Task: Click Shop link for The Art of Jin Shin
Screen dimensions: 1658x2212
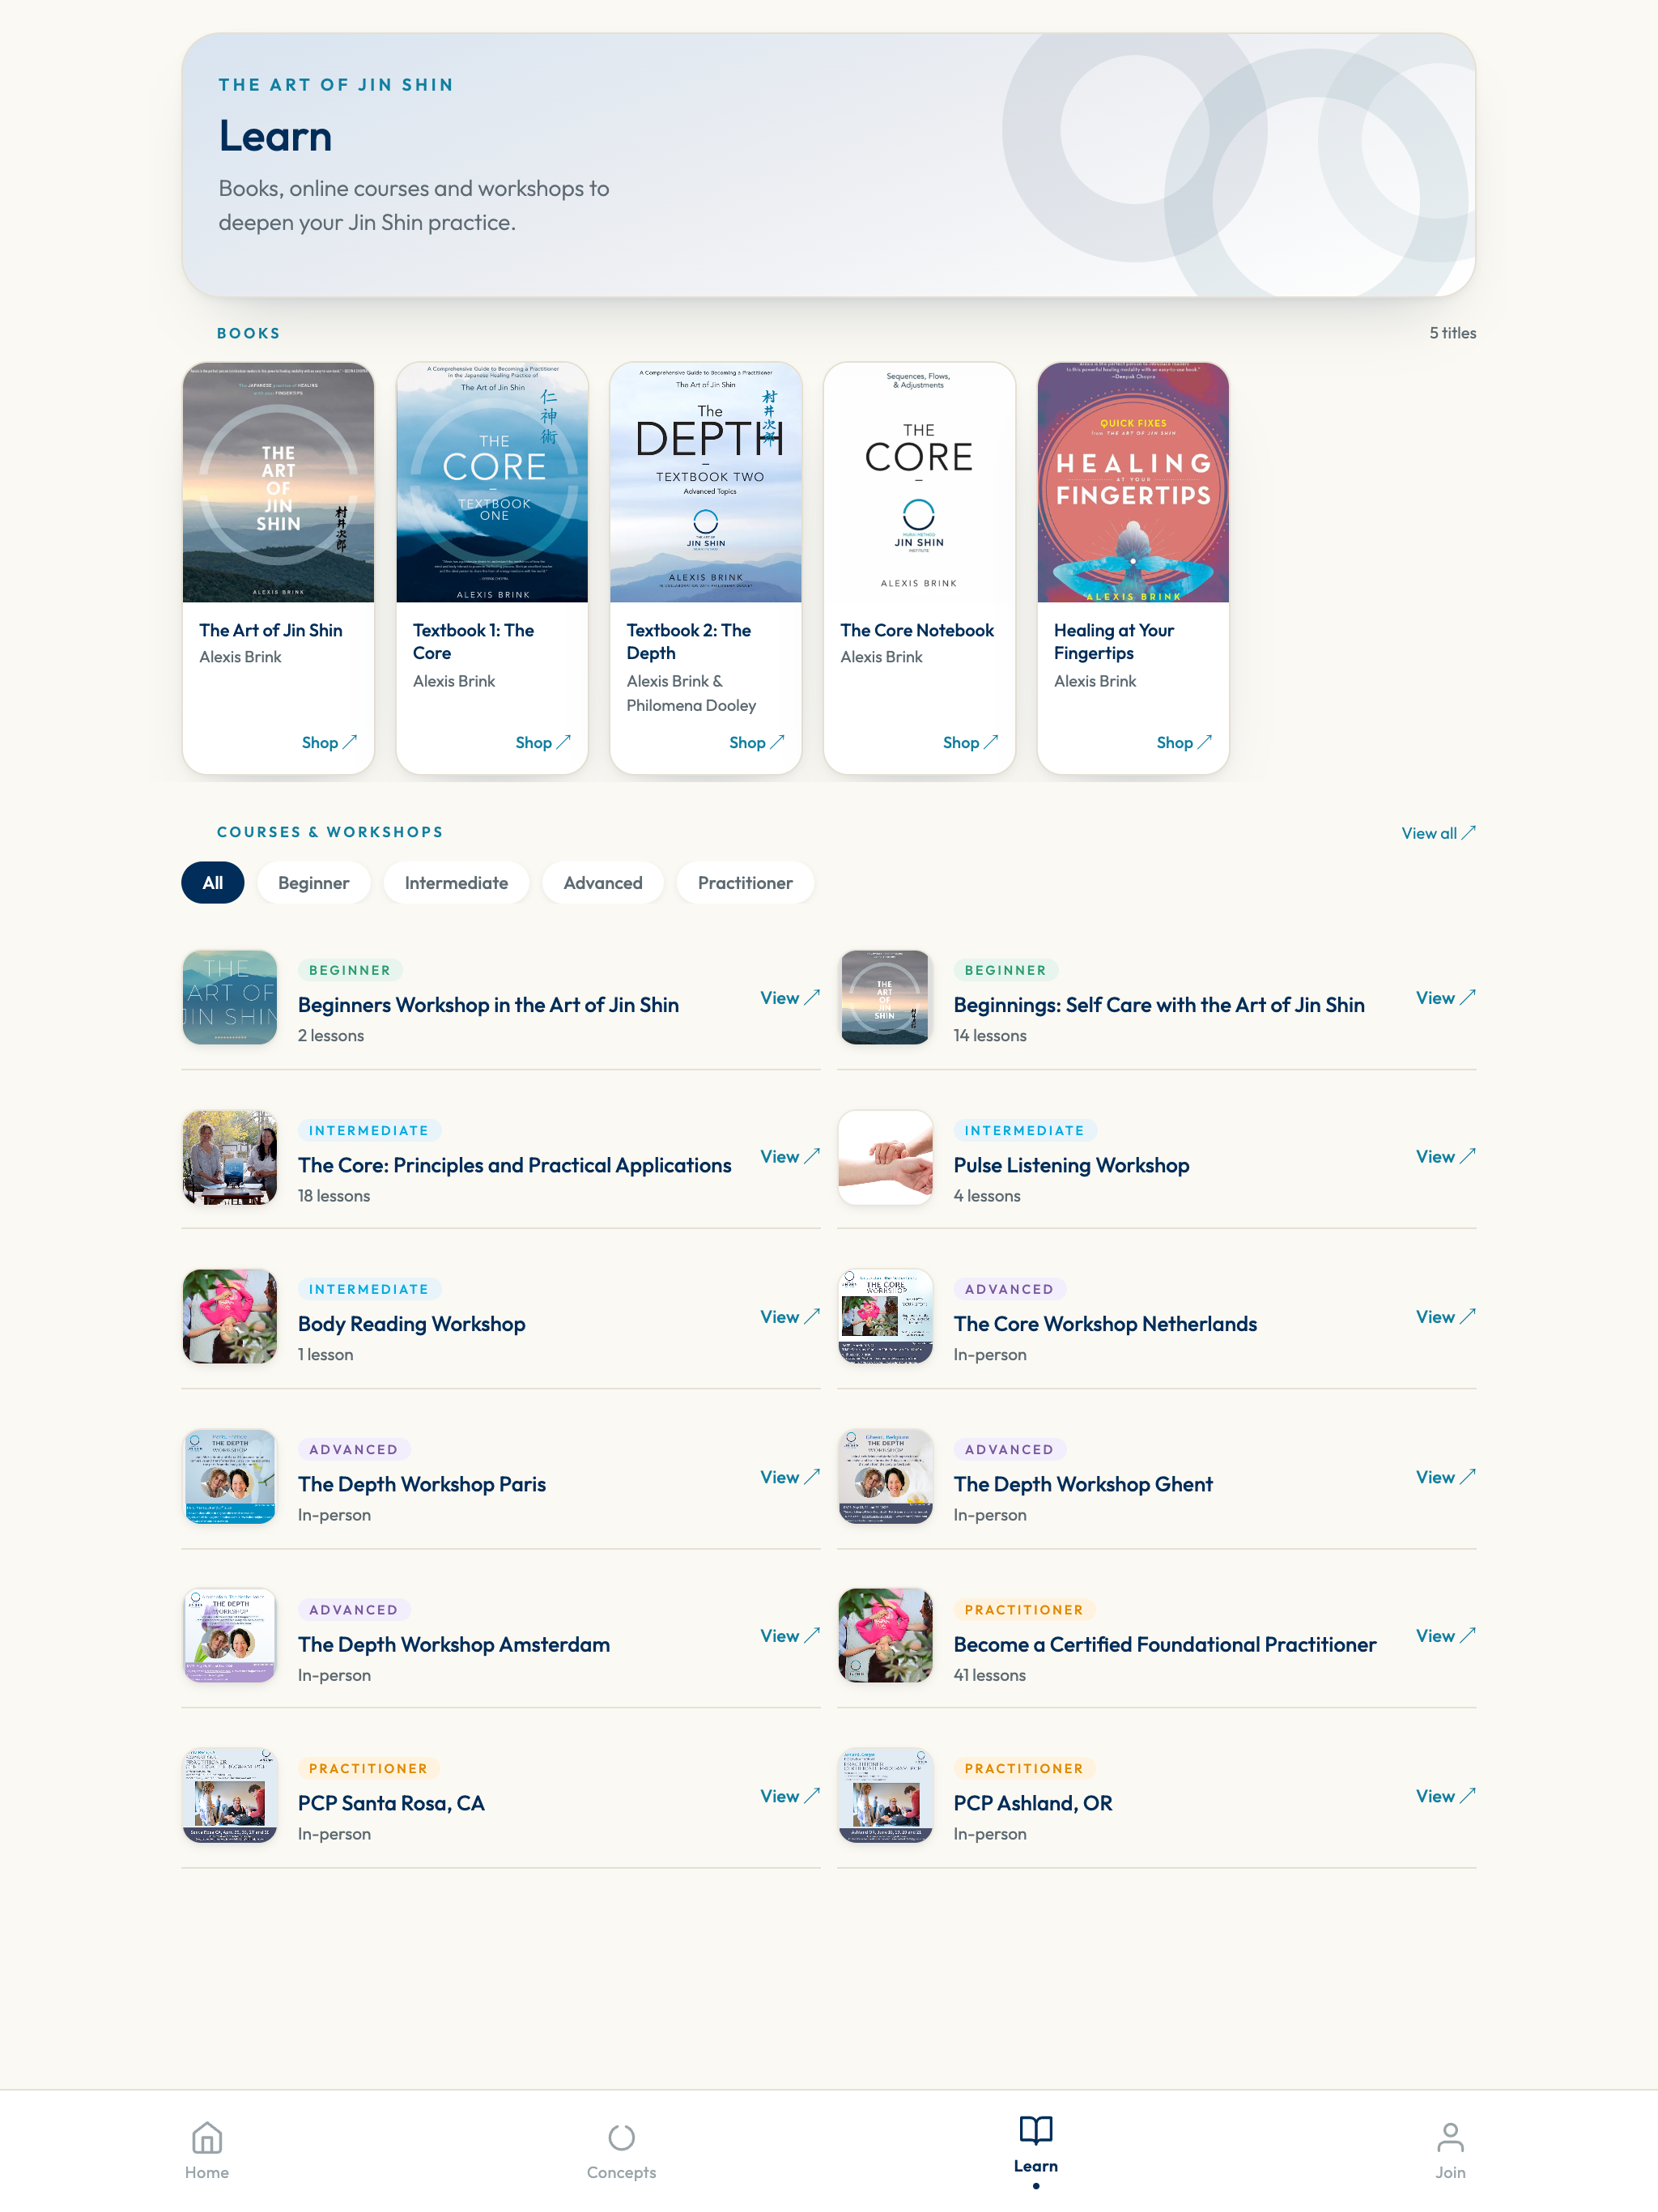Action: point(329,742)
